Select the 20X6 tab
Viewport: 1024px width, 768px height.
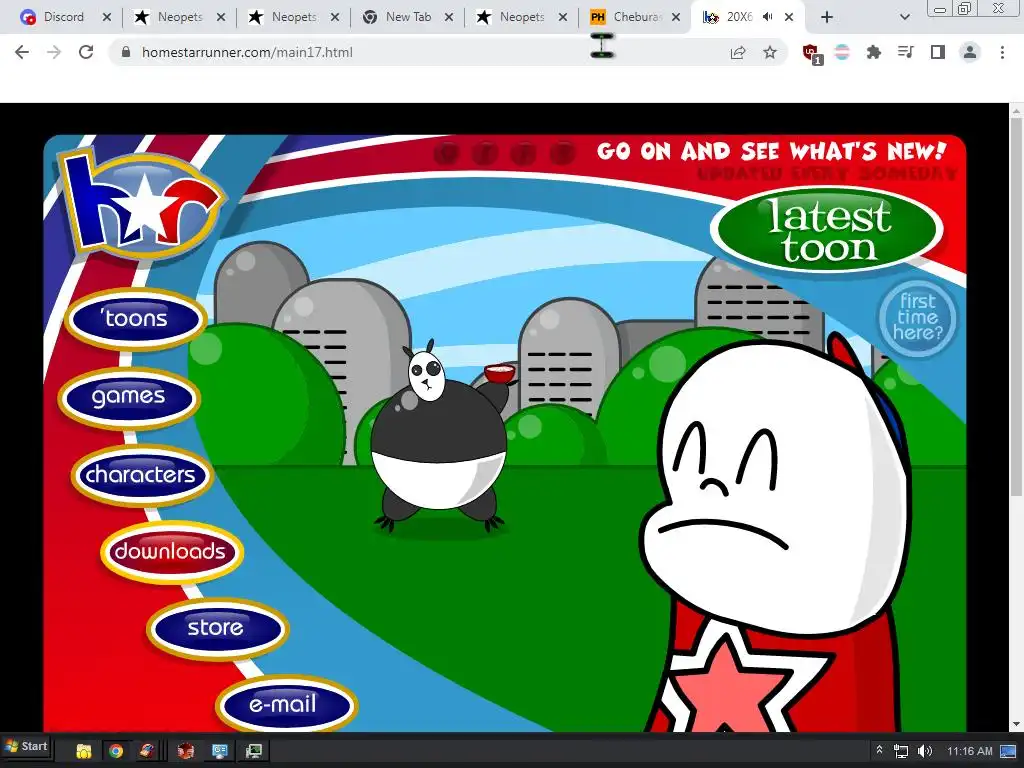(739, 17)
